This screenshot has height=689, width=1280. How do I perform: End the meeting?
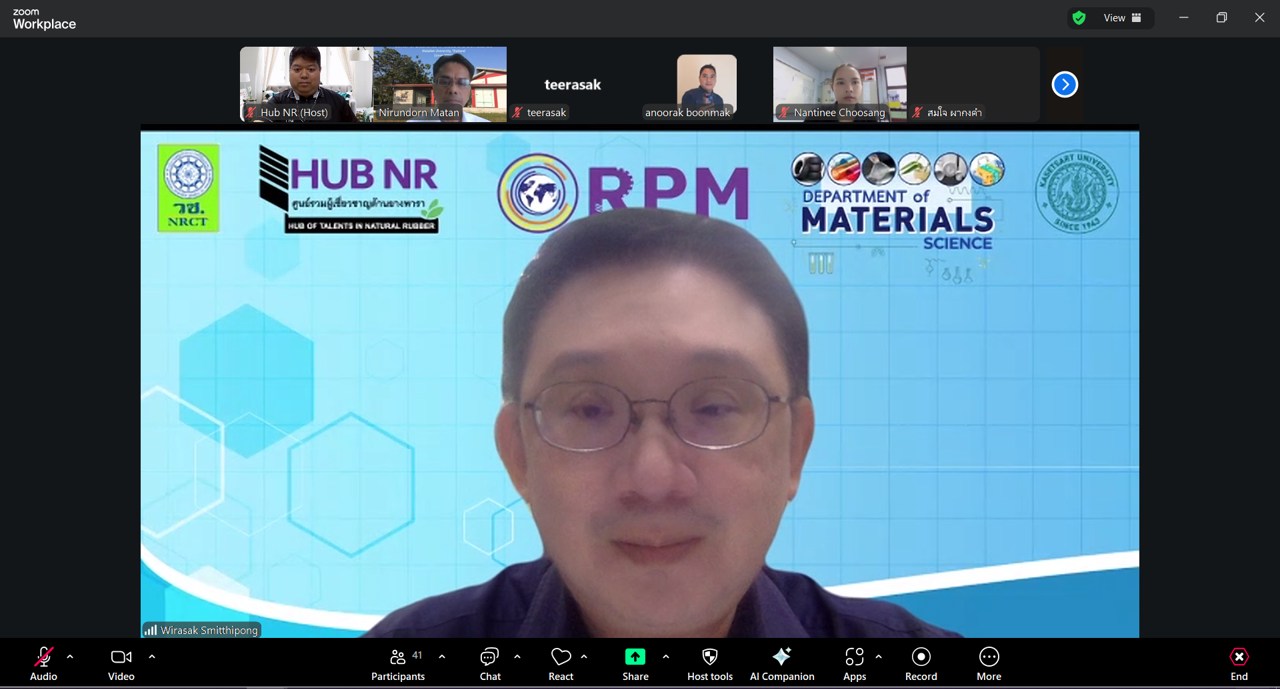click(x=1239, y=663)
